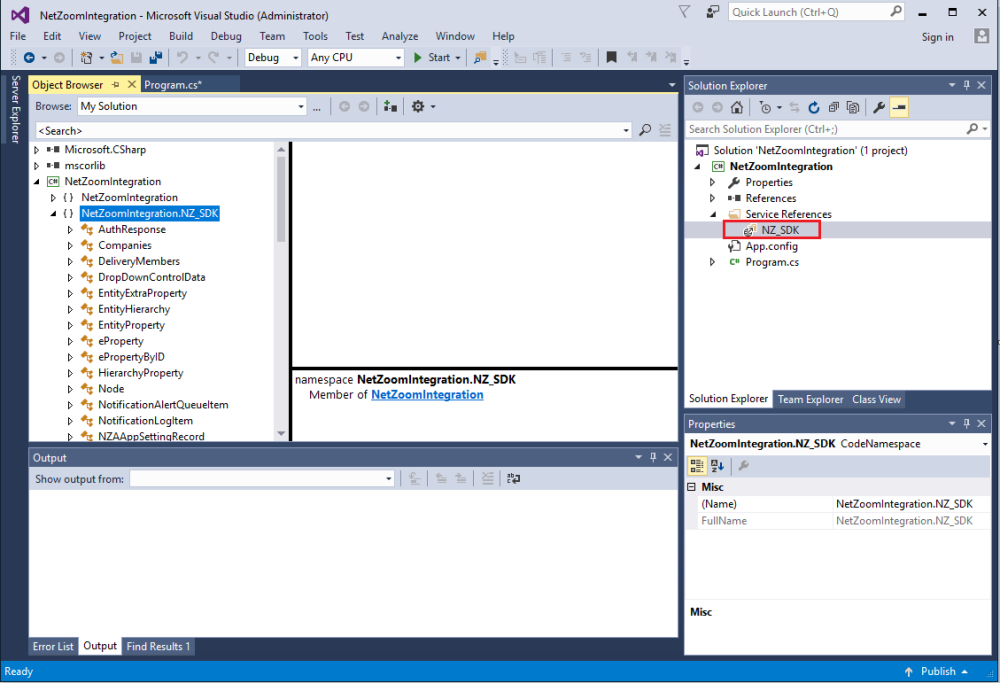This screenshot has width=1000, height=683.
Task: Select App.config in Solution Explorer
Action: pyautogui.click(x=771, y=246)
